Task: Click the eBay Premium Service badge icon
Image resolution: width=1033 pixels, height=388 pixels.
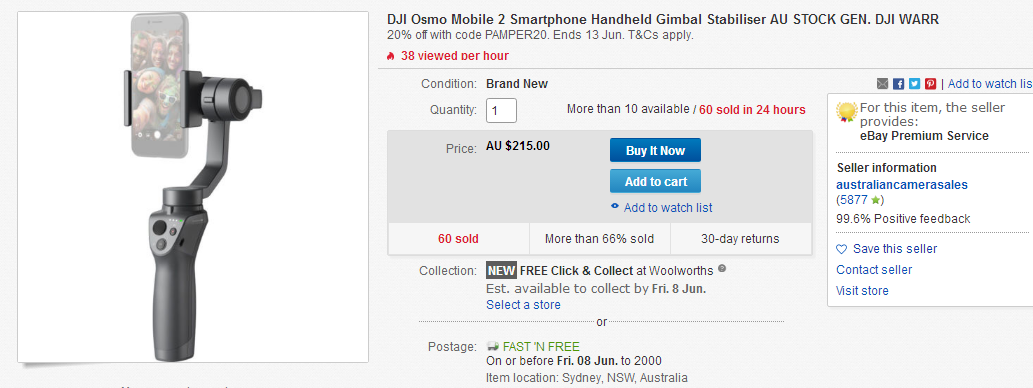Action: (x=847, y=113)
